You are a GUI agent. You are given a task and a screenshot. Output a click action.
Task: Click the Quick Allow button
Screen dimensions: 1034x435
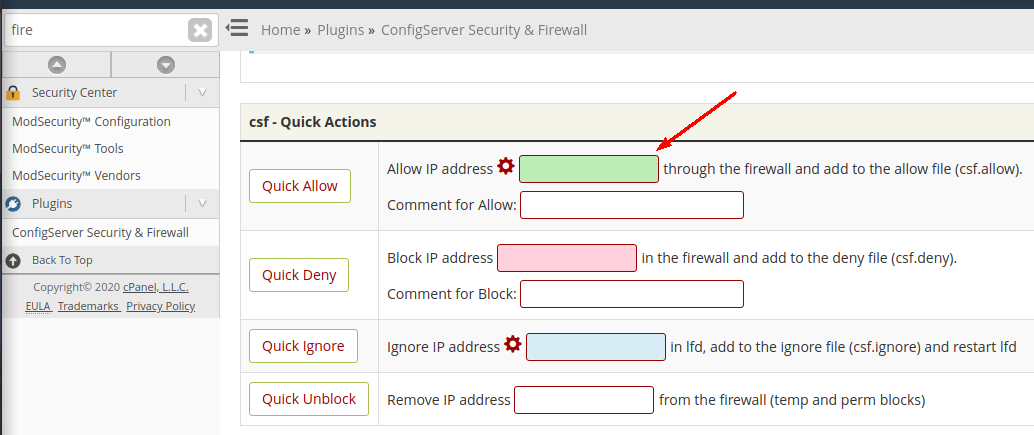point(300,186)
